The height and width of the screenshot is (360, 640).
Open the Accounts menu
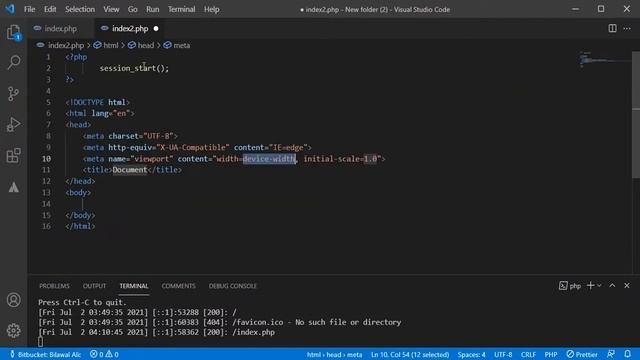click(13, 300)
